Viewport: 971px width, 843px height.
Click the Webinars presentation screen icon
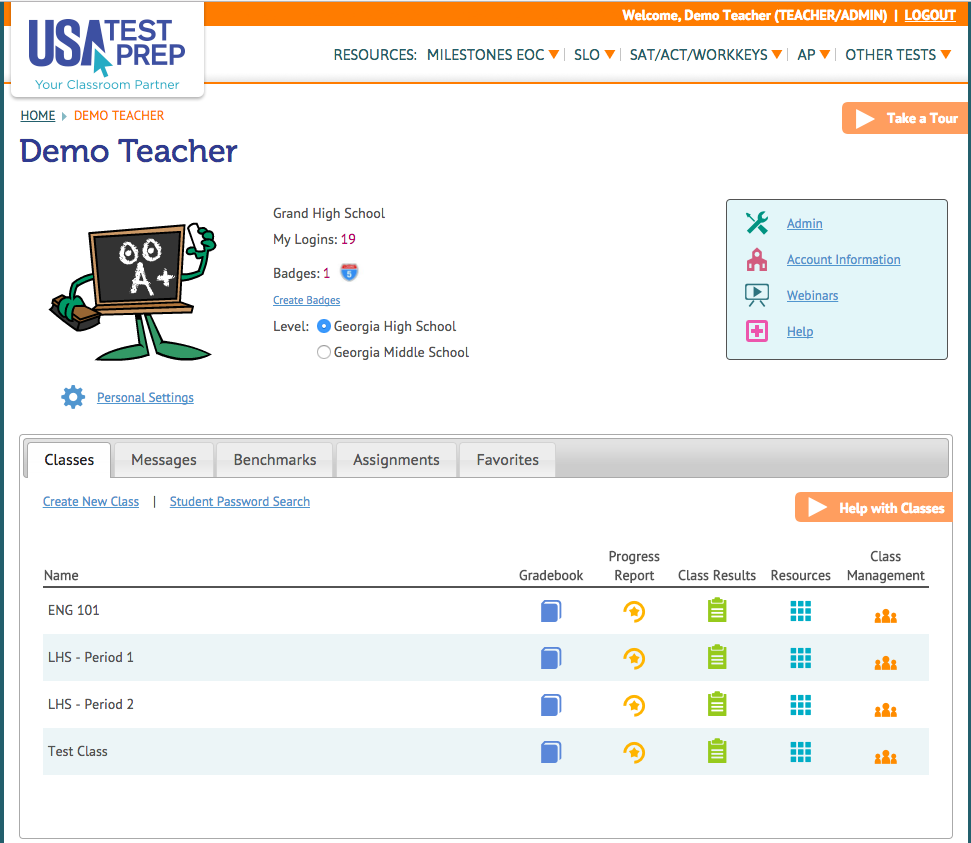[757, 295]
